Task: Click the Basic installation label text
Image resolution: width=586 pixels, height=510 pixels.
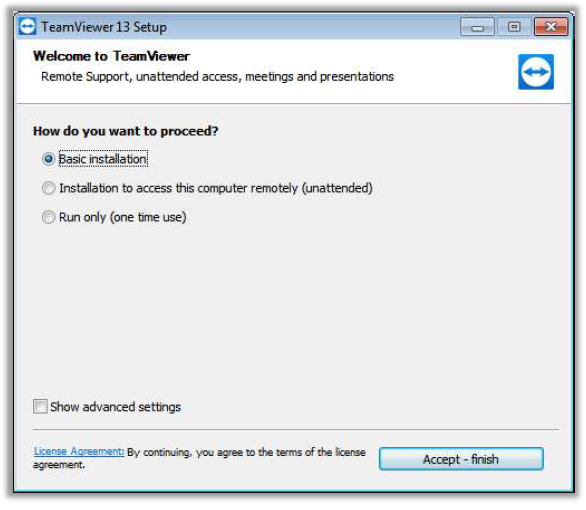Action: (103, 159)
